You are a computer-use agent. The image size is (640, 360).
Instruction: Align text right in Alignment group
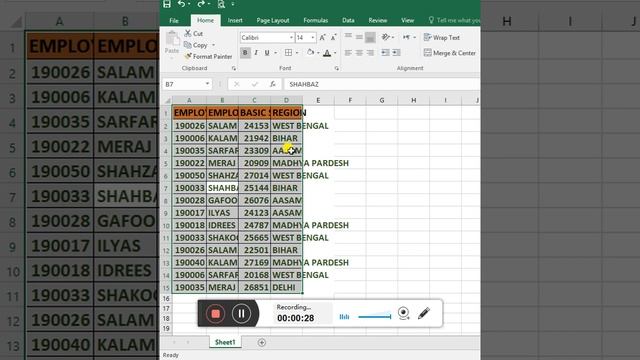point(370,53)
